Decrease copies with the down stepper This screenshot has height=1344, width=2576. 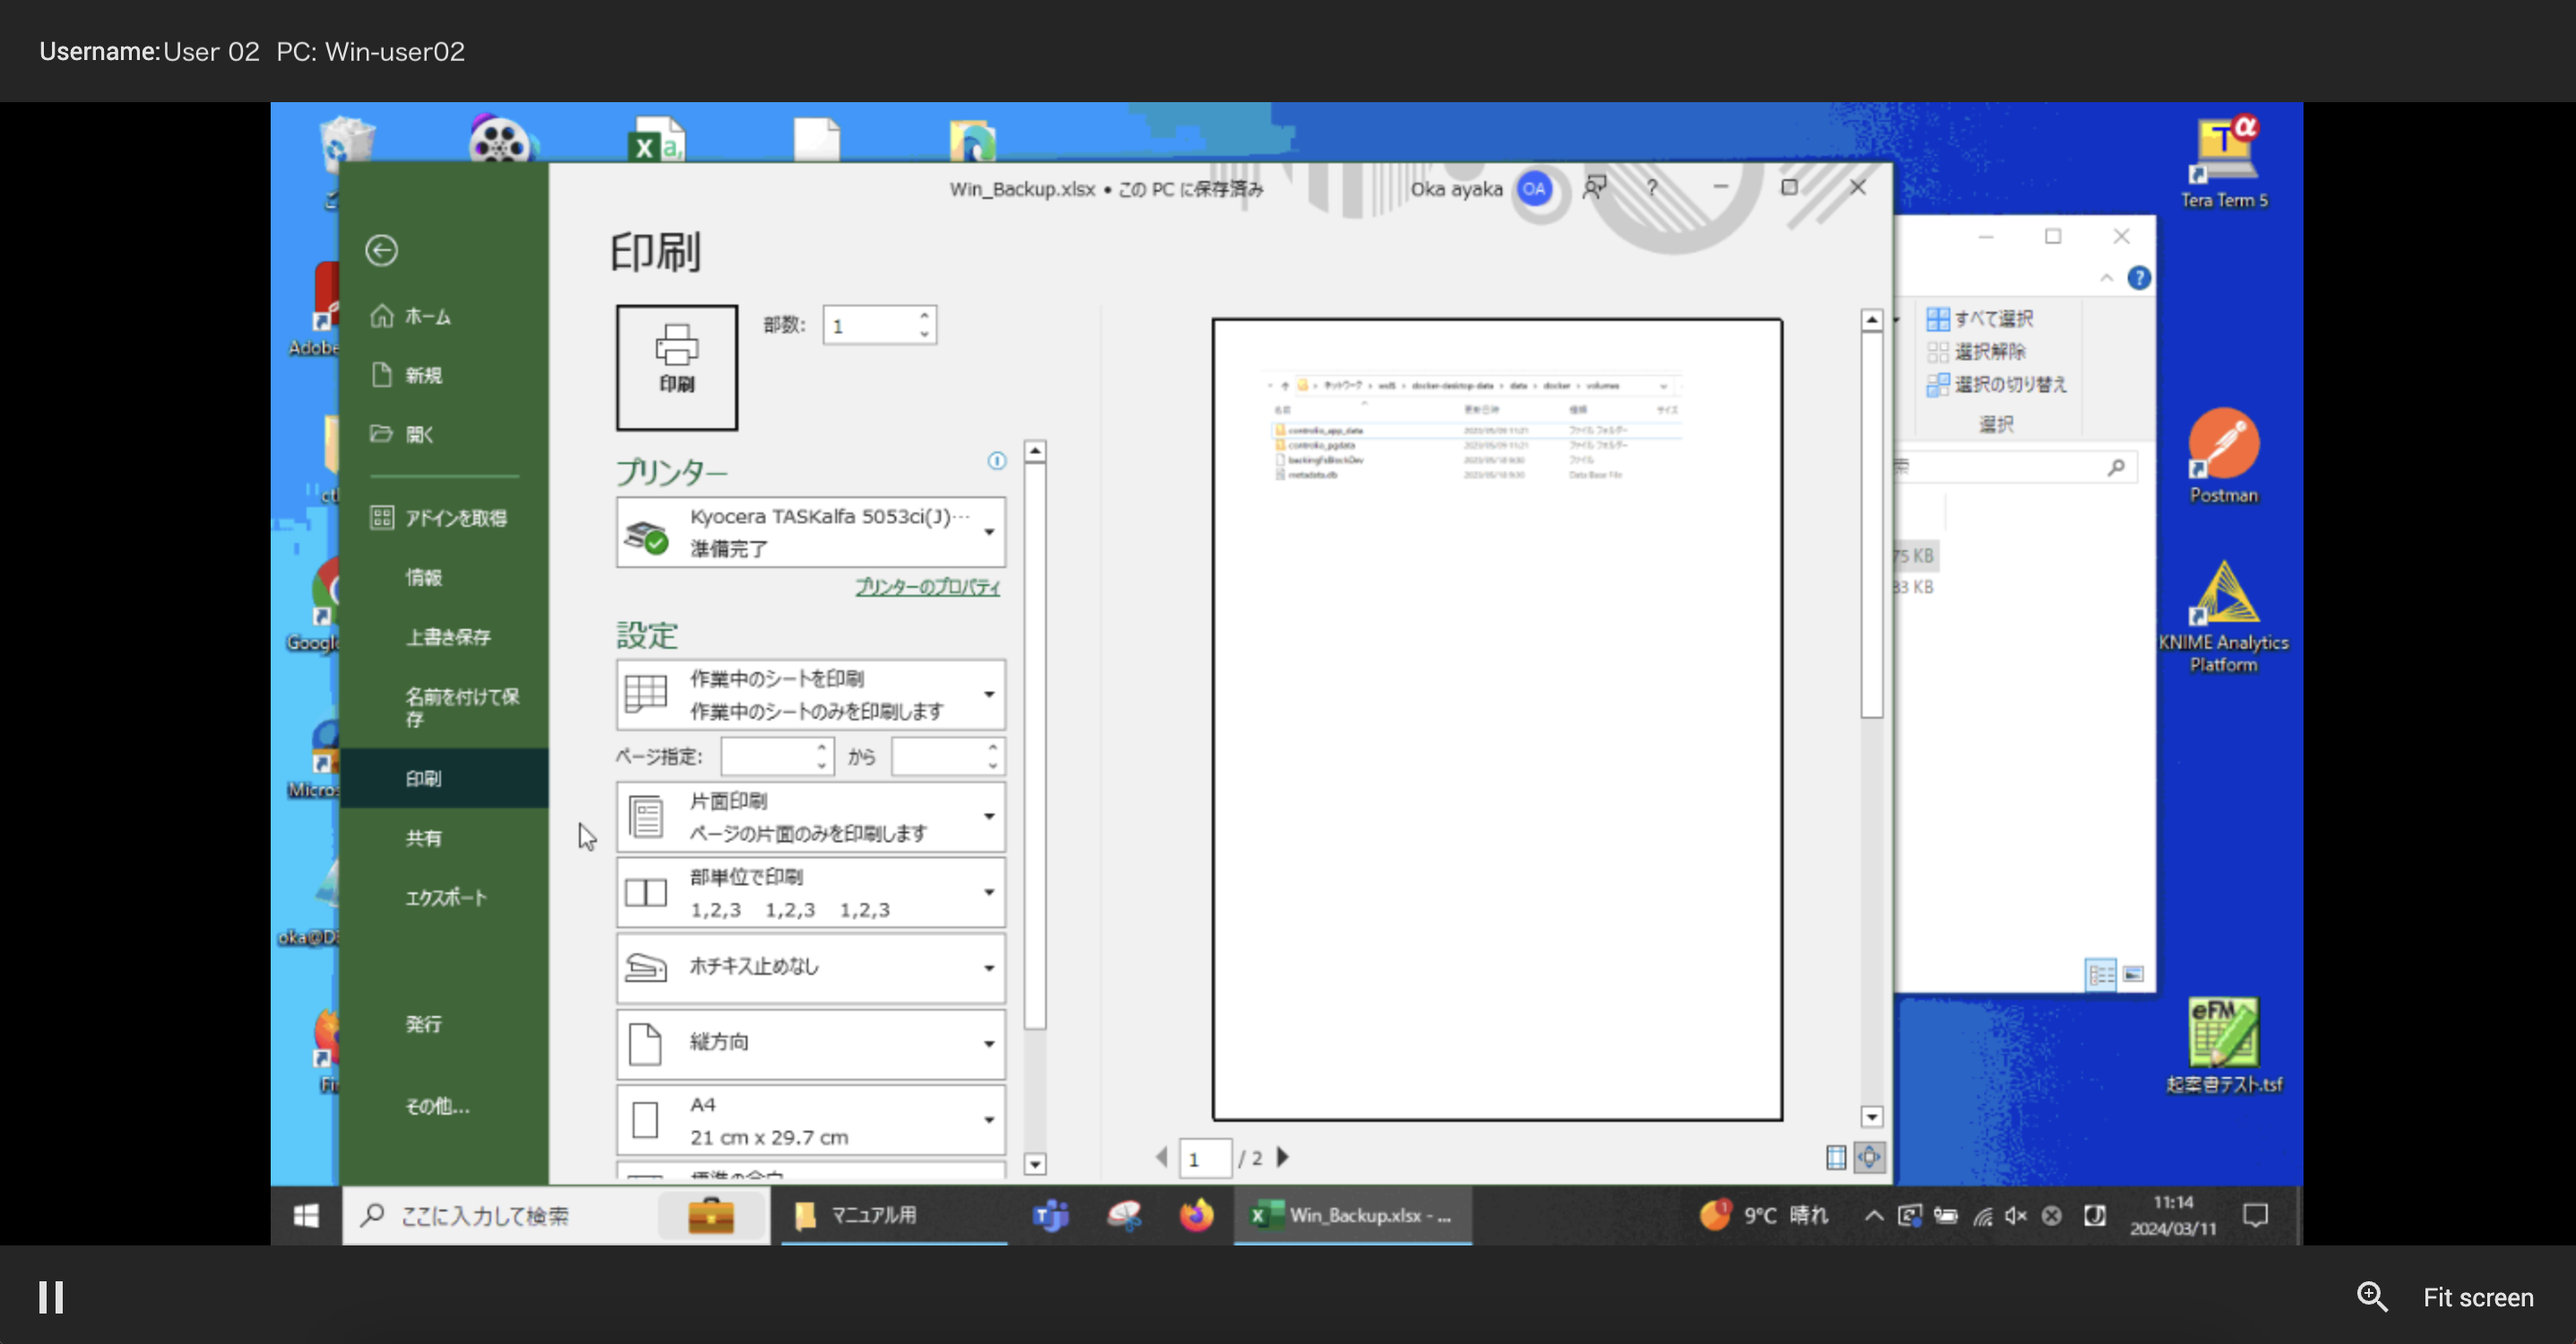pyautogui.click(x=925, y=334)
